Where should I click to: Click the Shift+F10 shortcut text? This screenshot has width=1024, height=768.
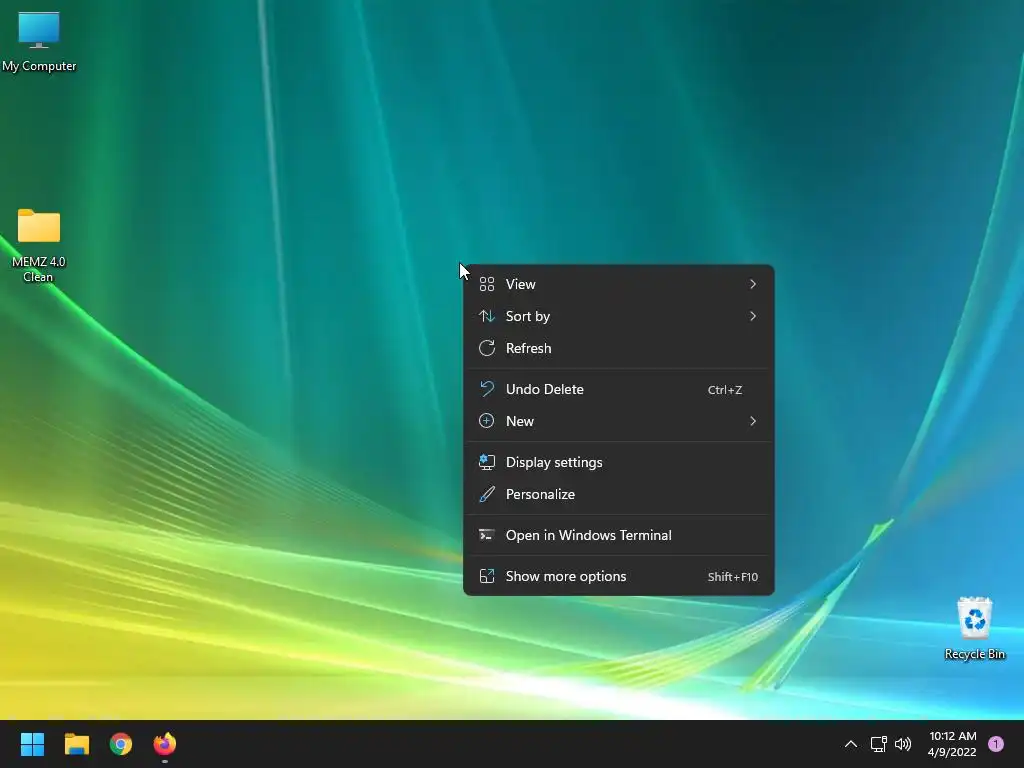(x=733, y=577)
